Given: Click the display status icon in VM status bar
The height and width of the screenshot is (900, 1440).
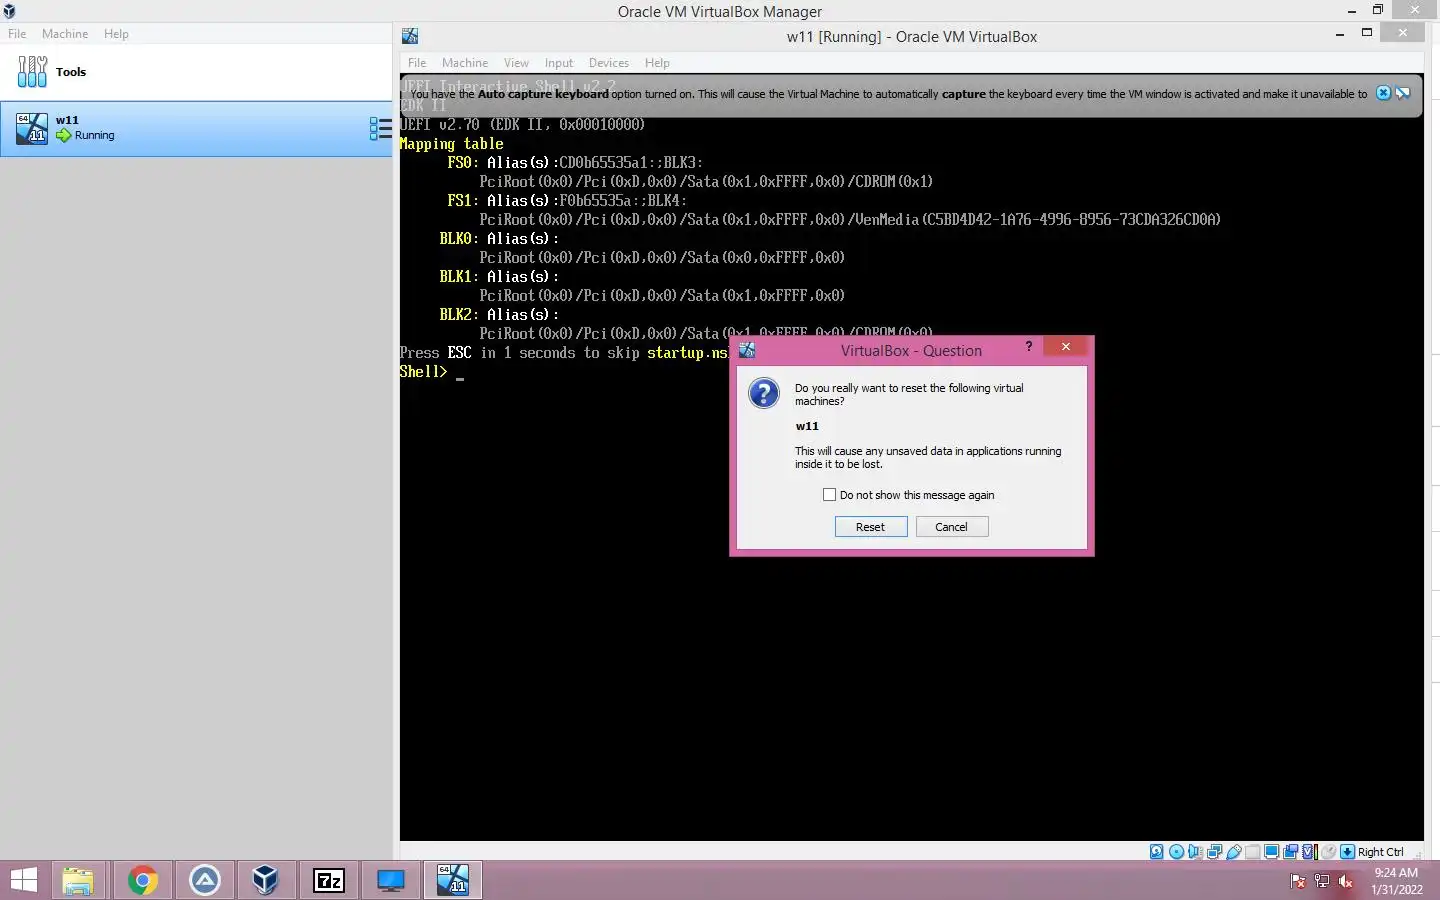Looking at the screenshot, I should (x=1272, y=852).
